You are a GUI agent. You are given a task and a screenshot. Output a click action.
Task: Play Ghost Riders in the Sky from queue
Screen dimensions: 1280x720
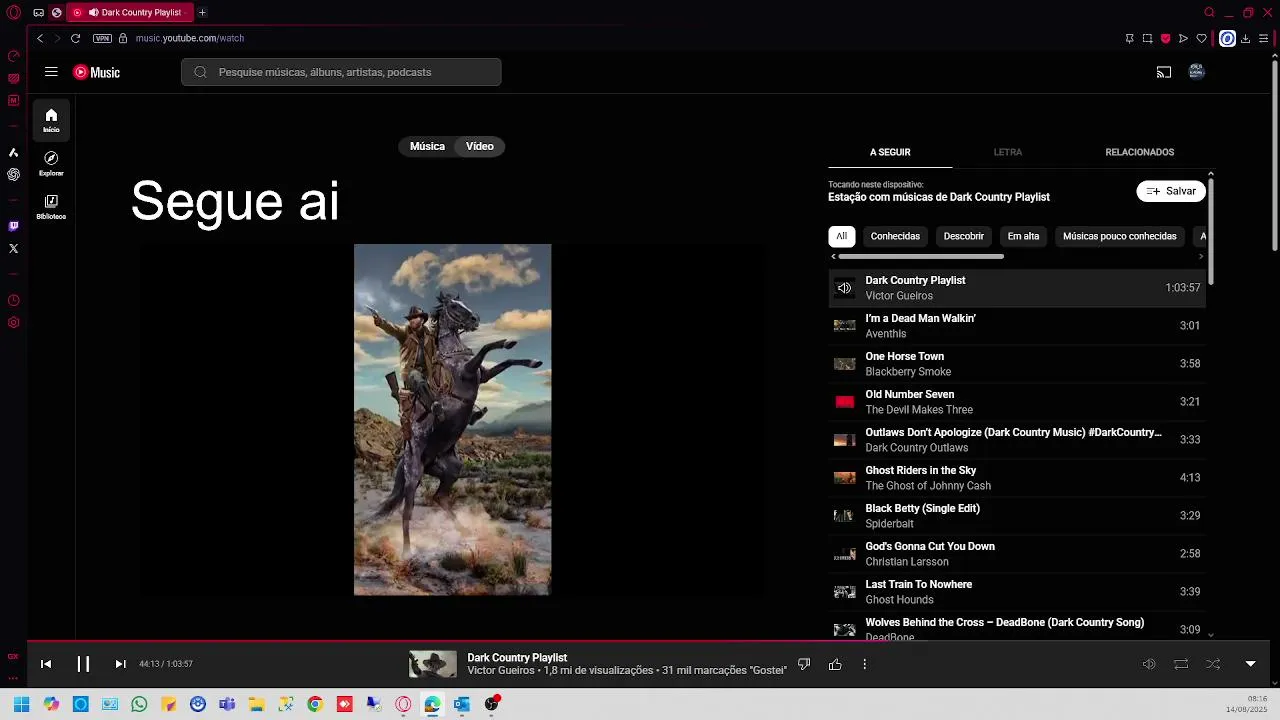pyautogui.click(x=1017, y=478)
